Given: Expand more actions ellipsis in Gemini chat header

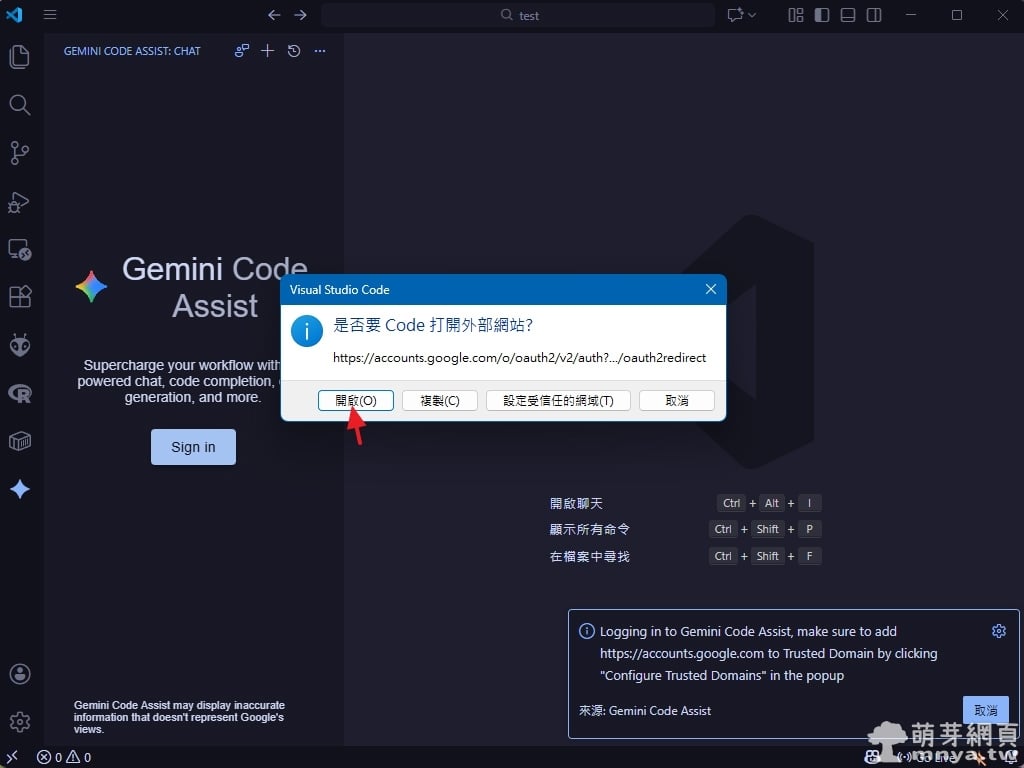Looking at the screenshot, I should 320,51.
